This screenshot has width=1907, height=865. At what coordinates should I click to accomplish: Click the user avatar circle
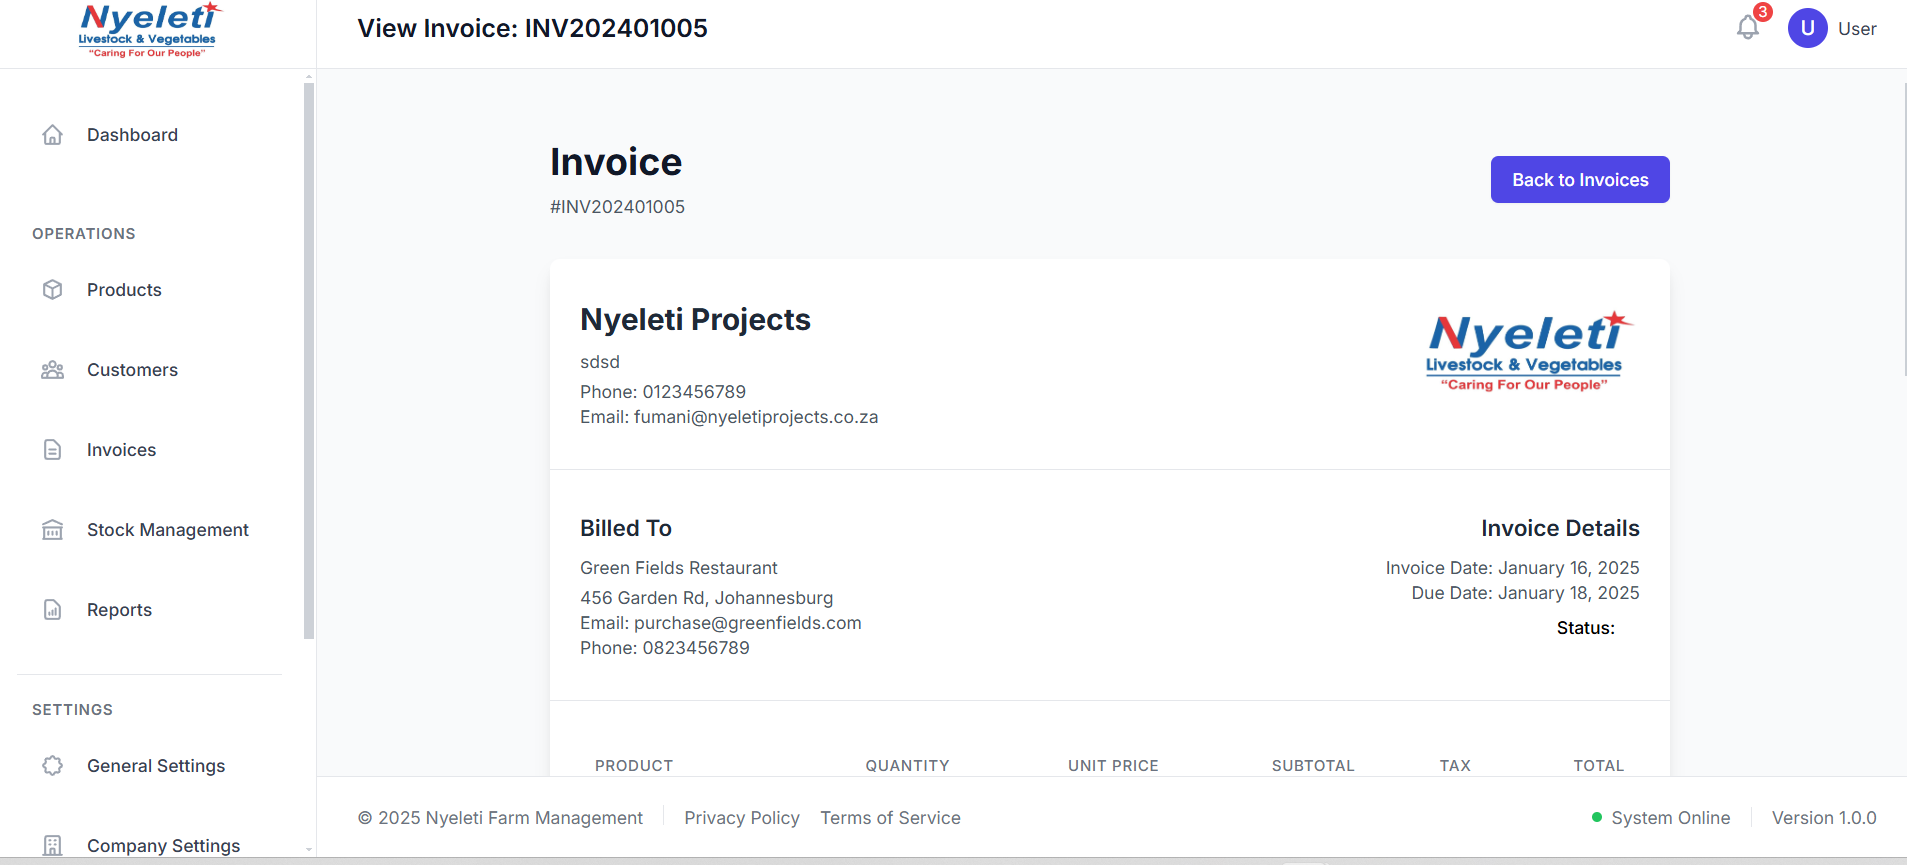pyautogui.click(x=1807, y=28)
